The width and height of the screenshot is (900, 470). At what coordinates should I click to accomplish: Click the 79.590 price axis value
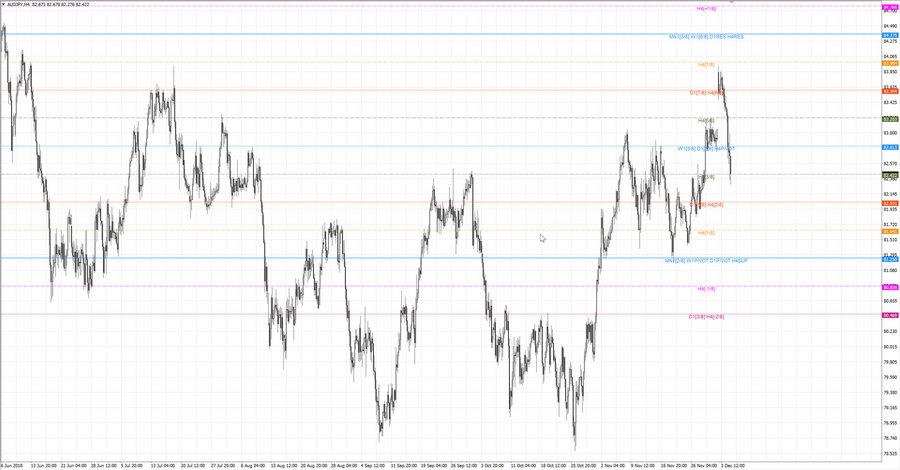[890, 377]
